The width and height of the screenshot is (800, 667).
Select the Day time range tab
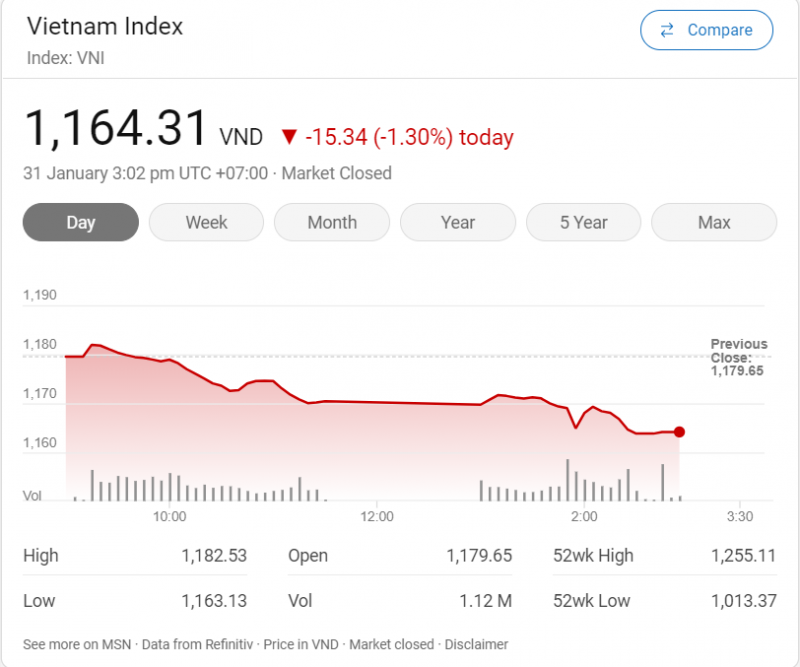(x=80, y=222)
